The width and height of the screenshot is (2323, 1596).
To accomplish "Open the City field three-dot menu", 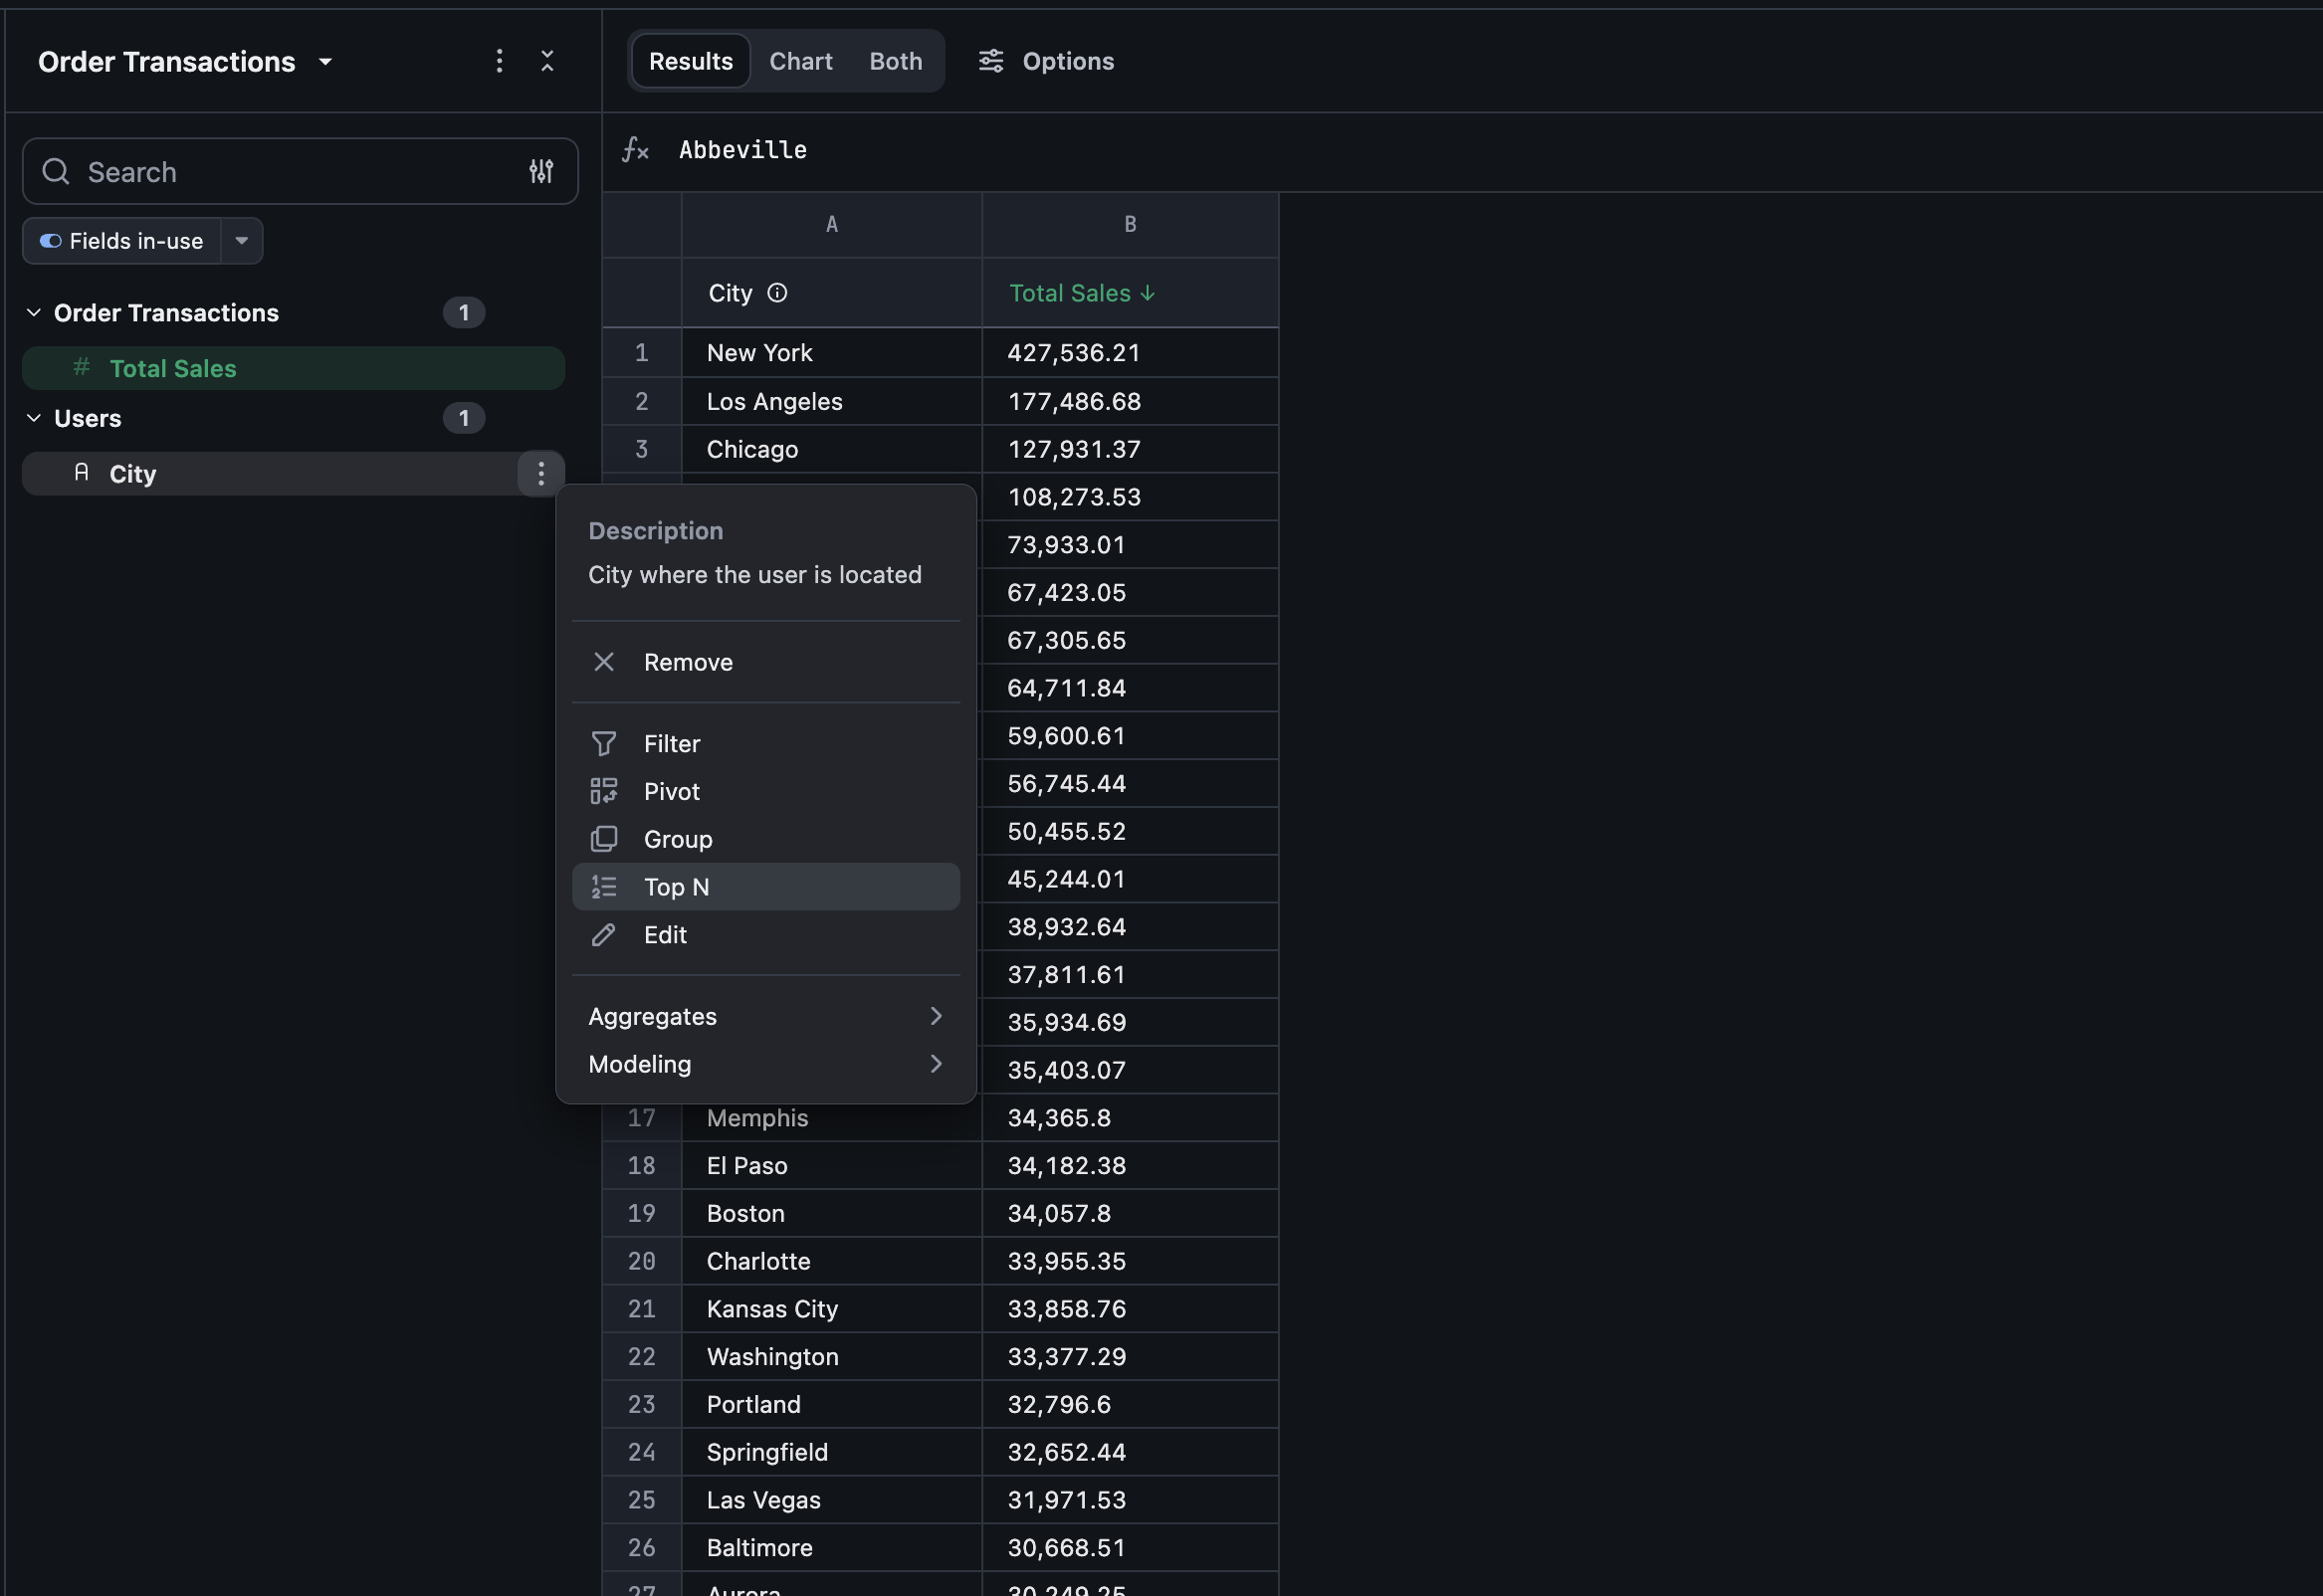I will (541, 473).
